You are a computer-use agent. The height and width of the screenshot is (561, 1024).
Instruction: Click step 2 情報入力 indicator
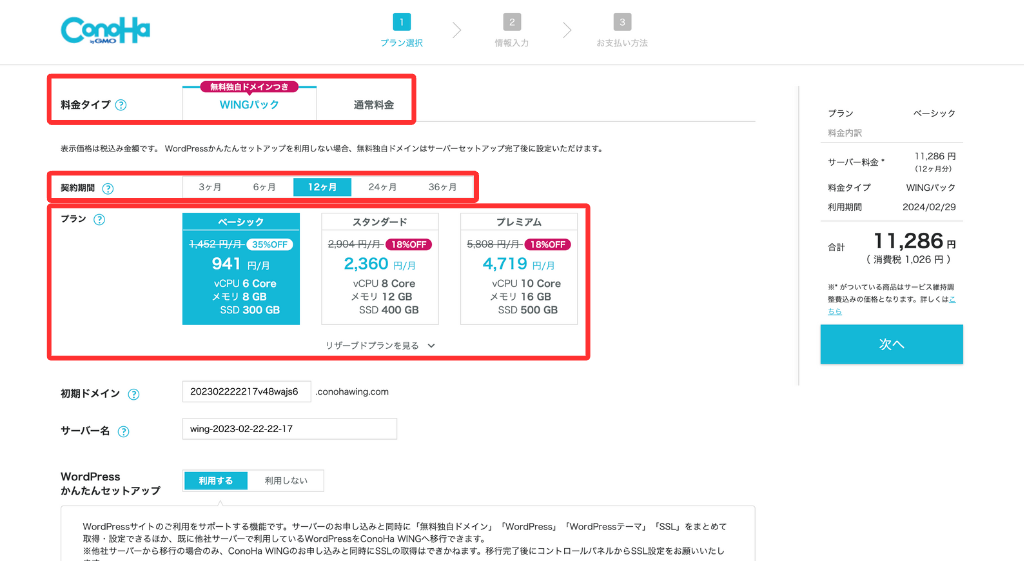point(512,31)
